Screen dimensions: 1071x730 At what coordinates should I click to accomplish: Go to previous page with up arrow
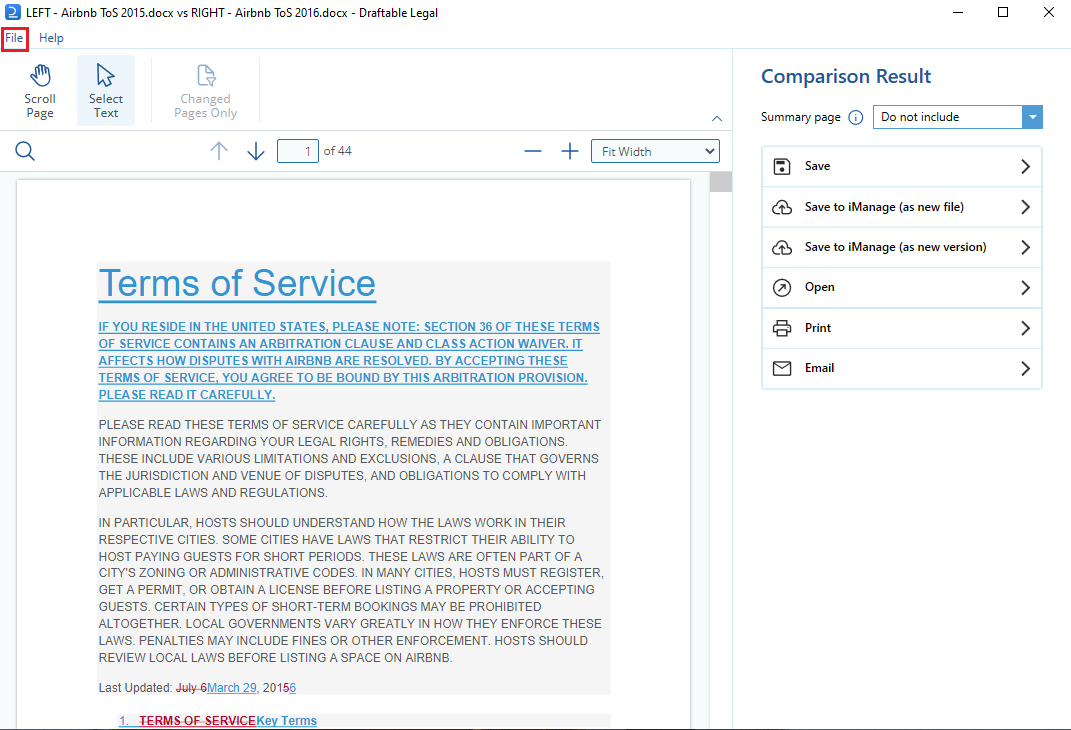(219, 151)
